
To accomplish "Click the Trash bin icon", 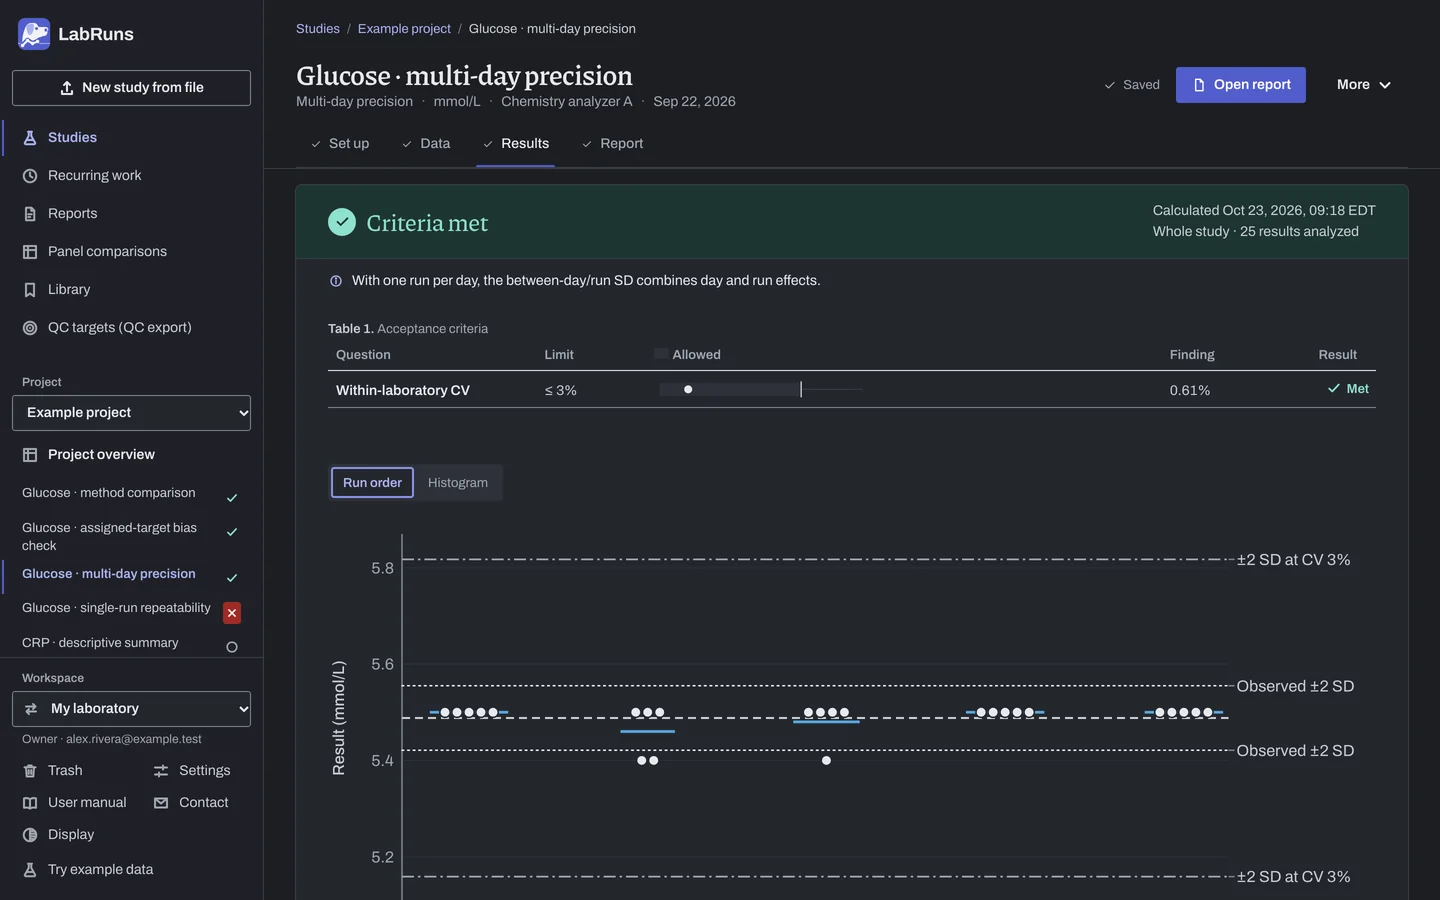I will [30, 771].
